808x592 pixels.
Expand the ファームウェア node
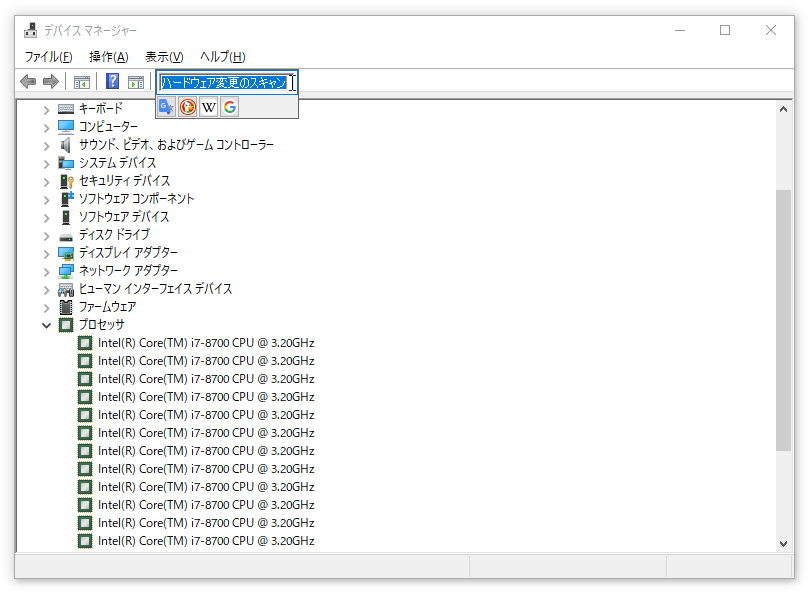(x=46, y=308)
